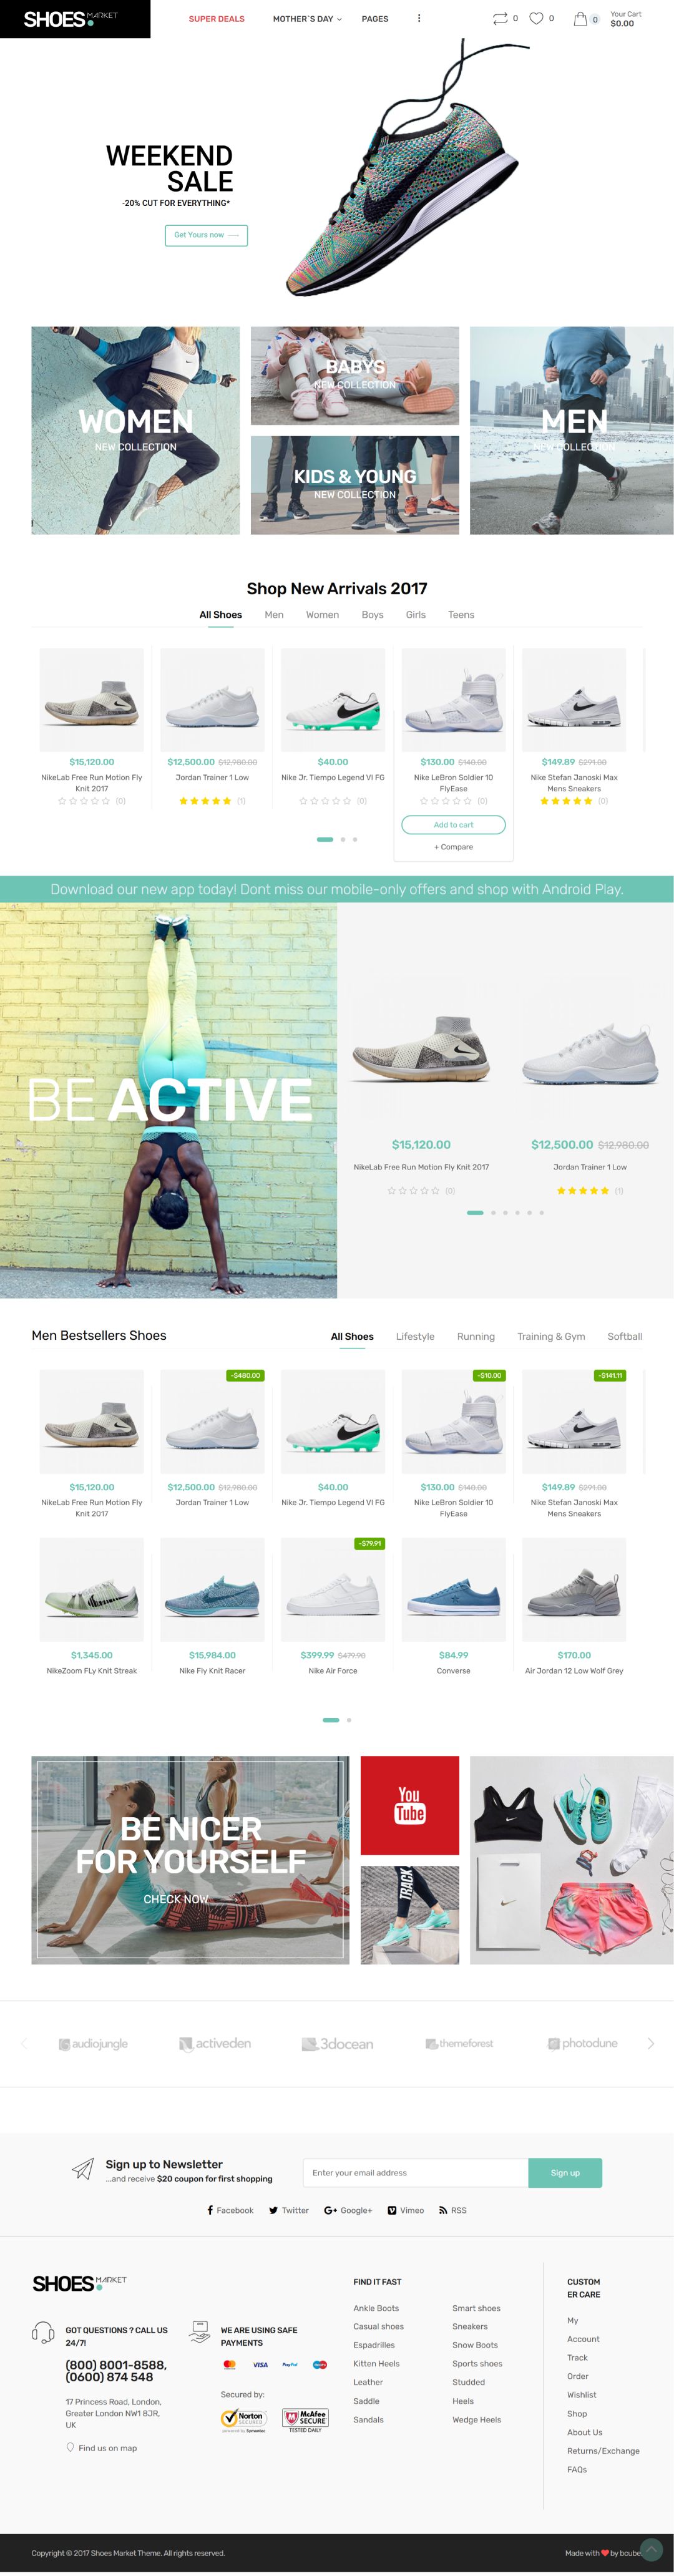The height and width of the screenshot is (2576, 674).
Task: Click back-to-top arrow in footer
Action: 651,2549
